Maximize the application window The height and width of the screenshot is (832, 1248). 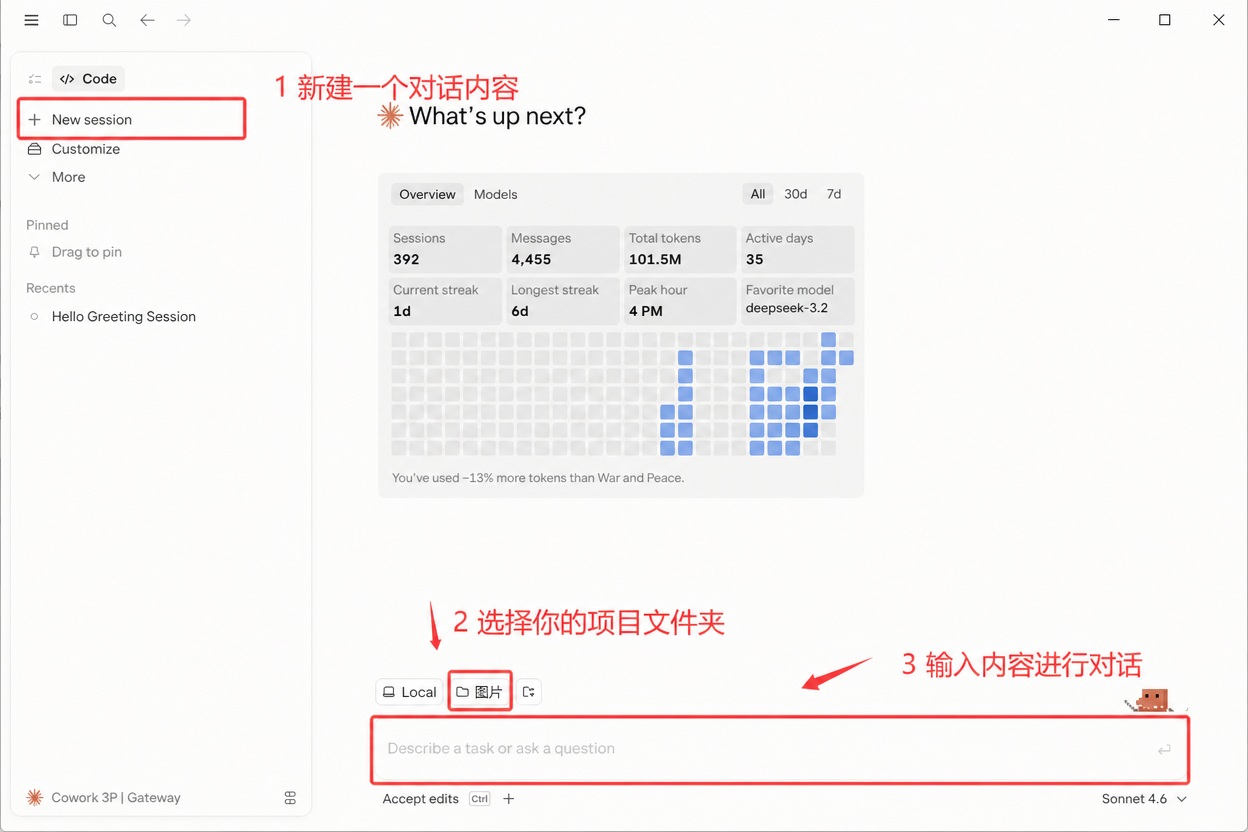coord(1165,20)
